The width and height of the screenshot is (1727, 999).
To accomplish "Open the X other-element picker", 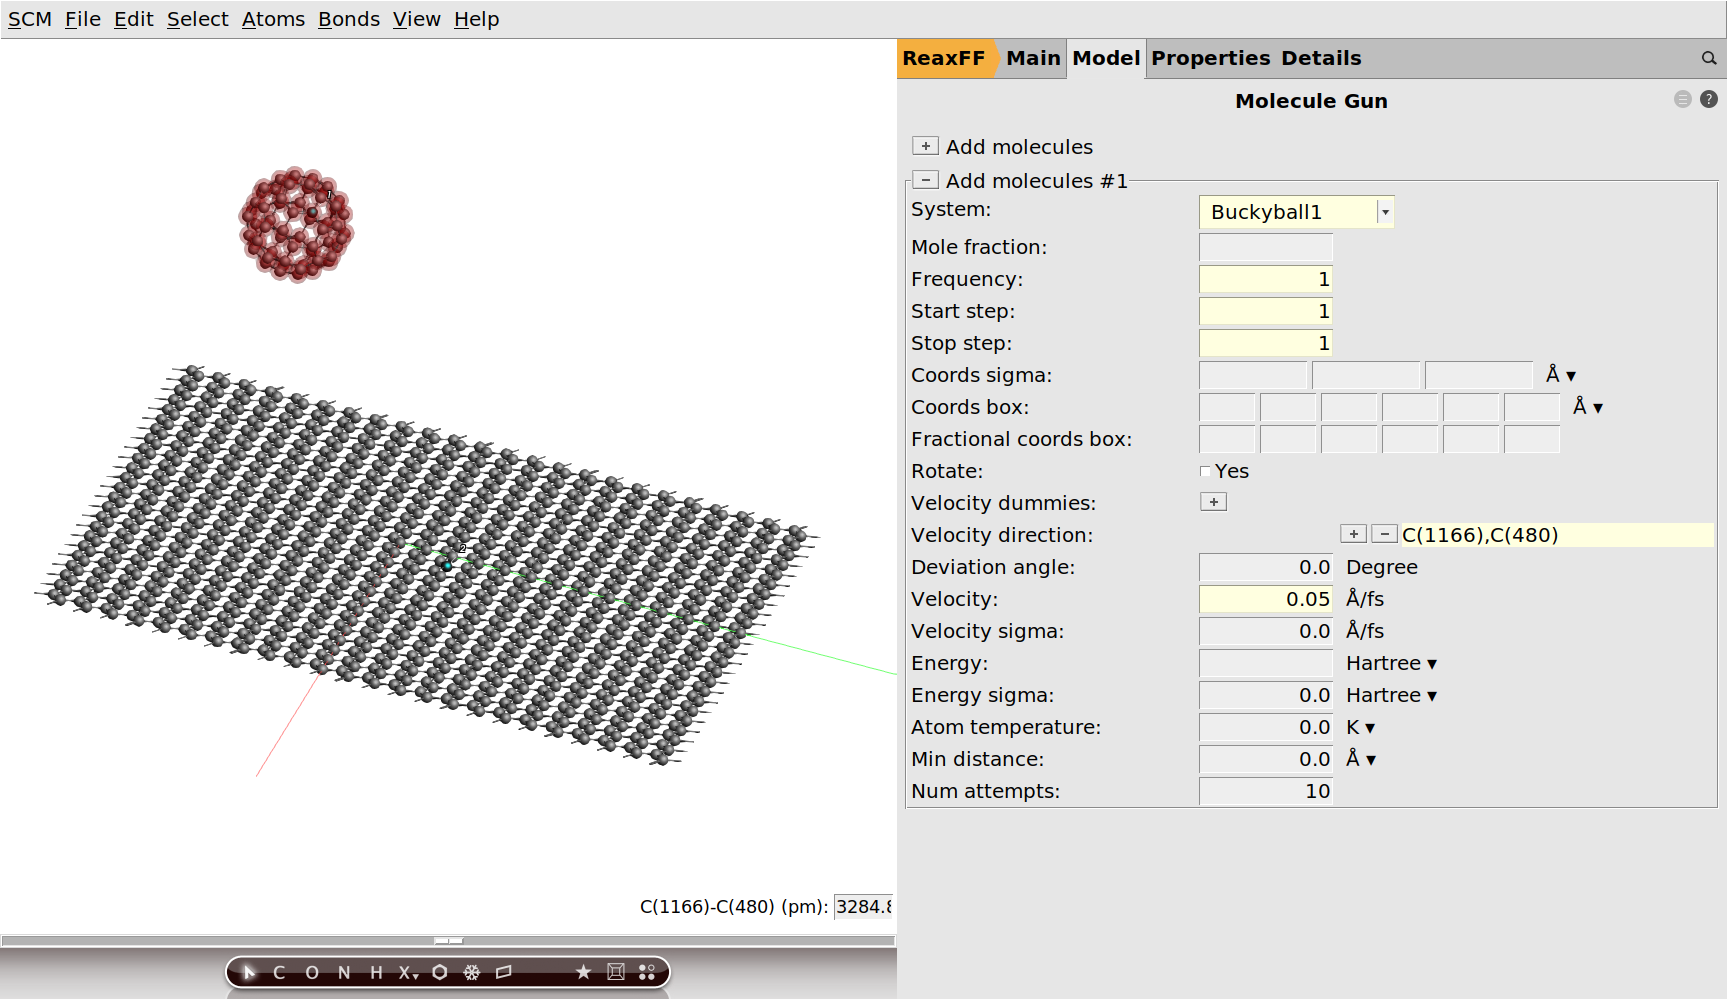I will click(408, 972).
